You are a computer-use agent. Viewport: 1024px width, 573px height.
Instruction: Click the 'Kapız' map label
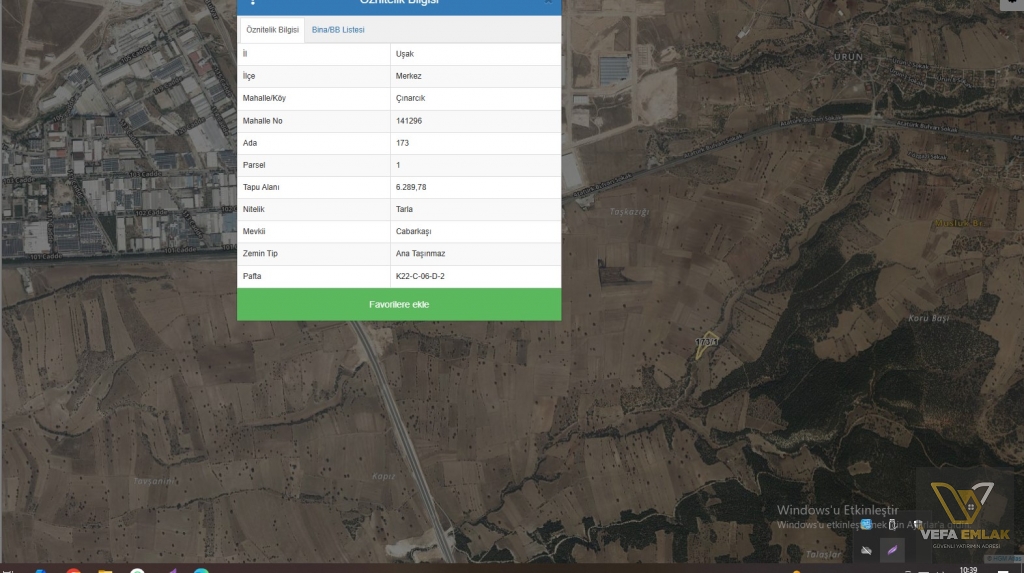pos(383,476)
